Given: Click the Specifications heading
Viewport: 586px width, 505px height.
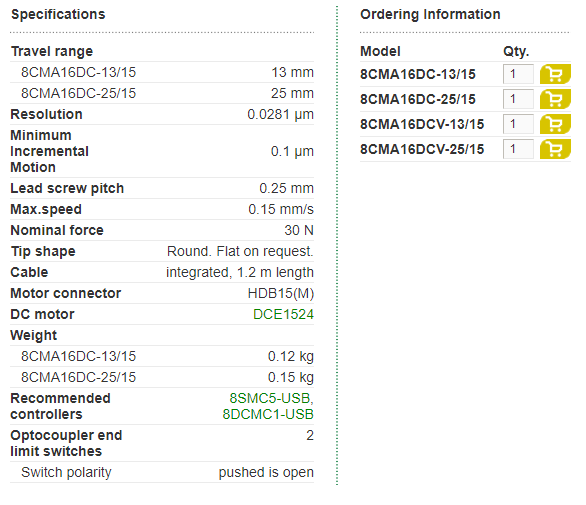Looking at the screenshot, I should 58,14.
